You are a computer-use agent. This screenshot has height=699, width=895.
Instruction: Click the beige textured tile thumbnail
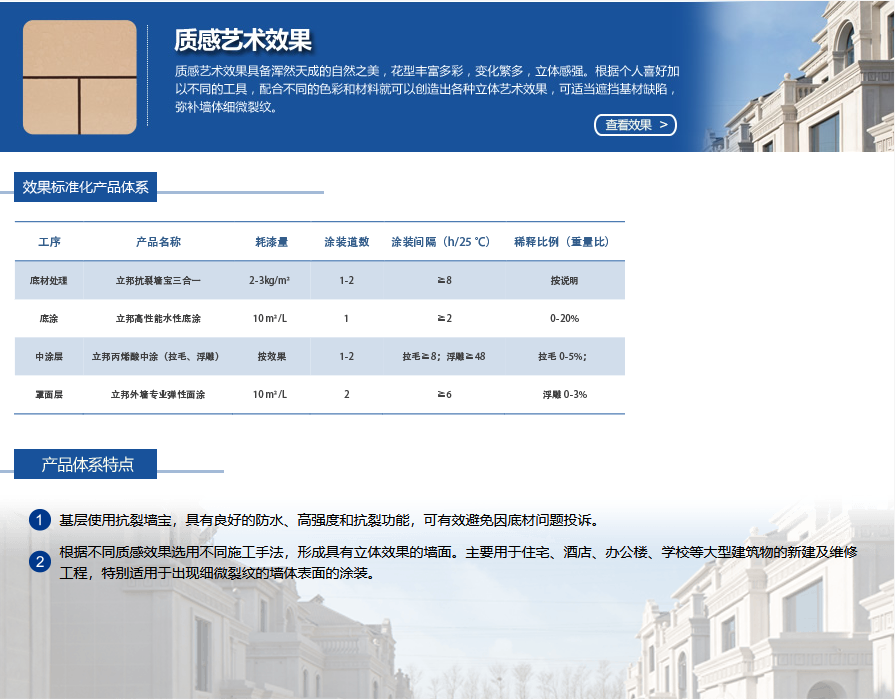tap(79, 77)
